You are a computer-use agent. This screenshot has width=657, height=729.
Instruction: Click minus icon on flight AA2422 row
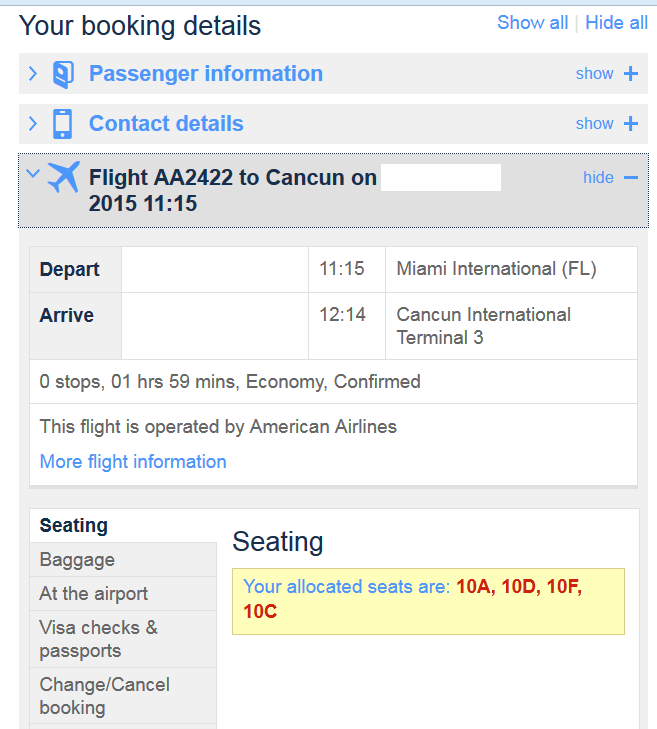[x=631, y=178]
